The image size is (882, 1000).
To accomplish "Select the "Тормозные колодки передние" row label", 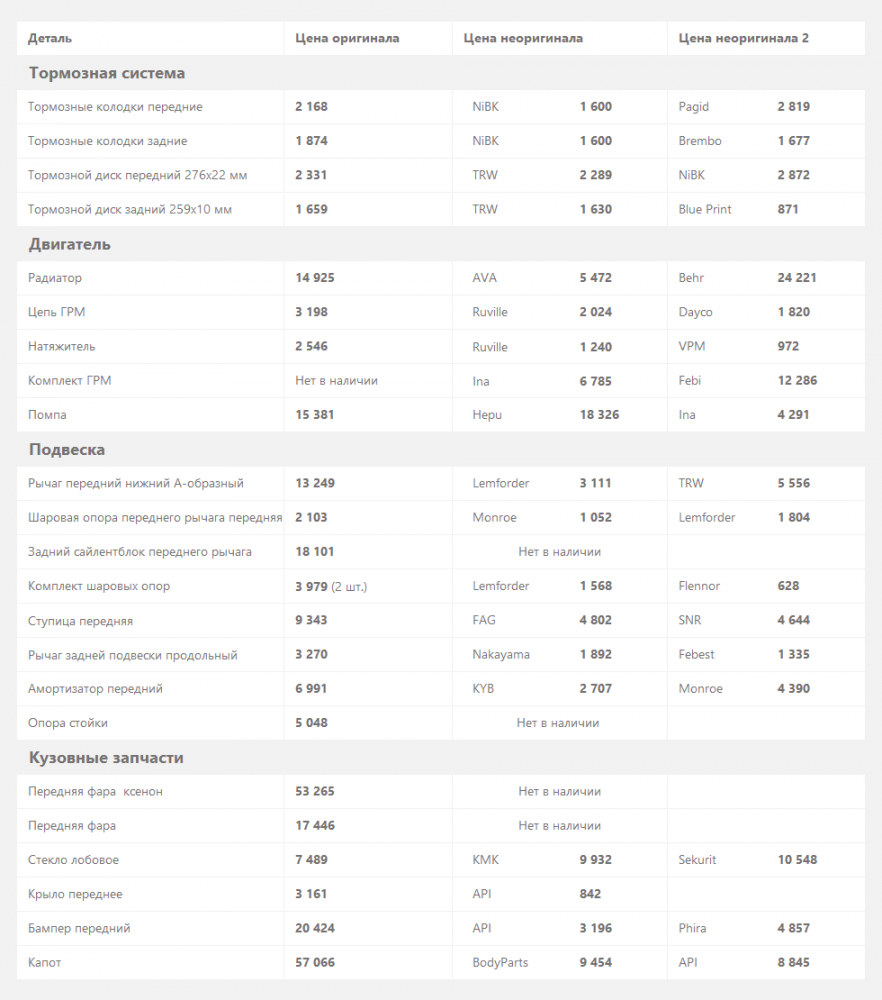I will click(115, 107).
